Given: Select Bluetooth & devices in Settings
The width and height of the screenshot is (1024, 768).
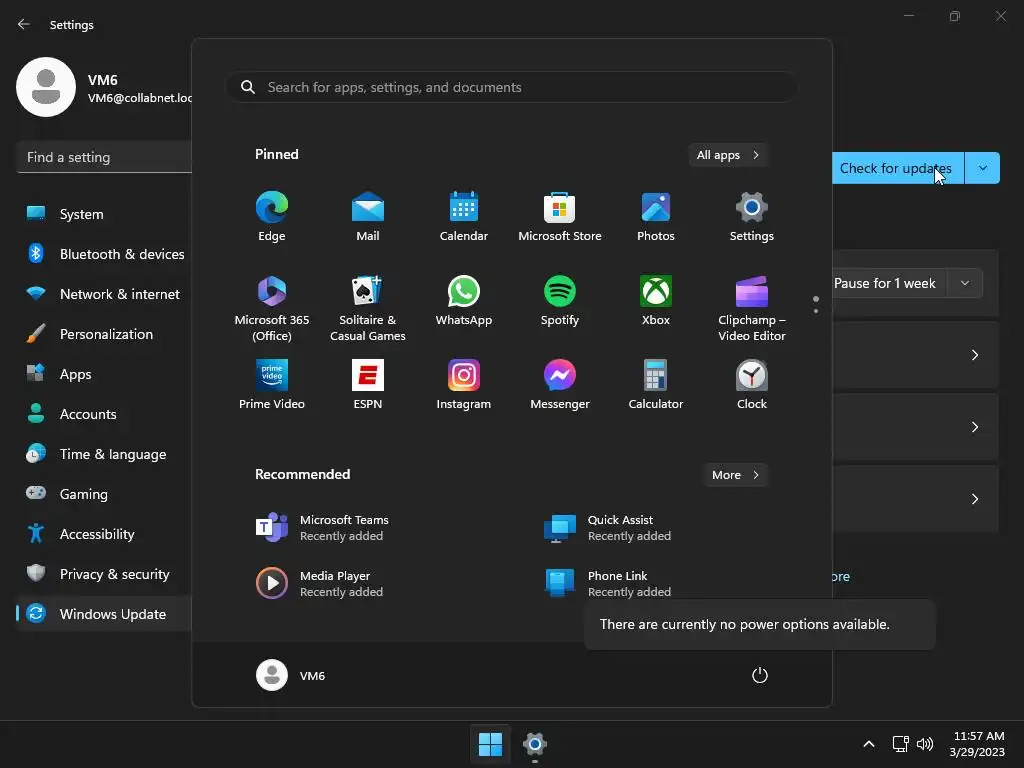Looking at the screenshot, I should pos(104,253).
